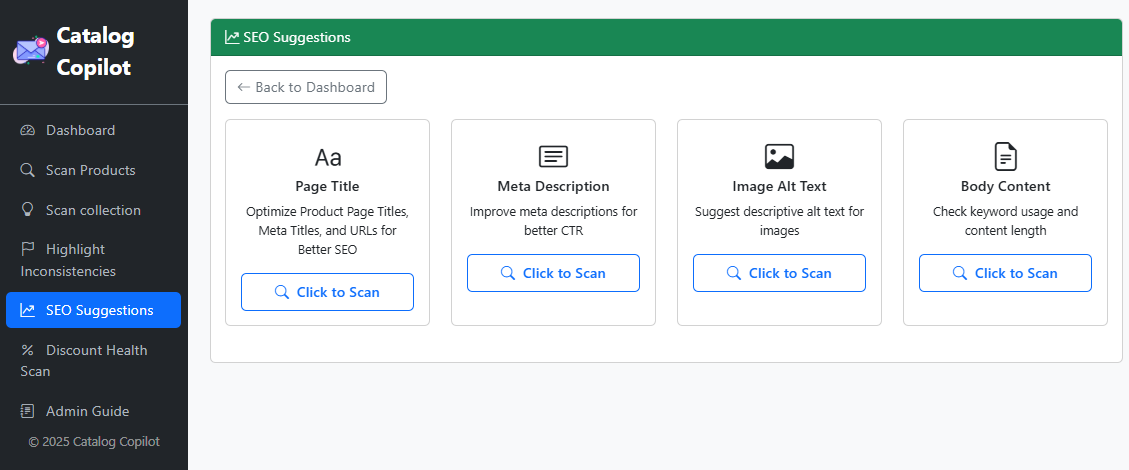Screen dimensions: 1129x470
Task: Click the Highlight Inconsistencies flag icon
Action: pyautogui.click(x=28, y=249)
